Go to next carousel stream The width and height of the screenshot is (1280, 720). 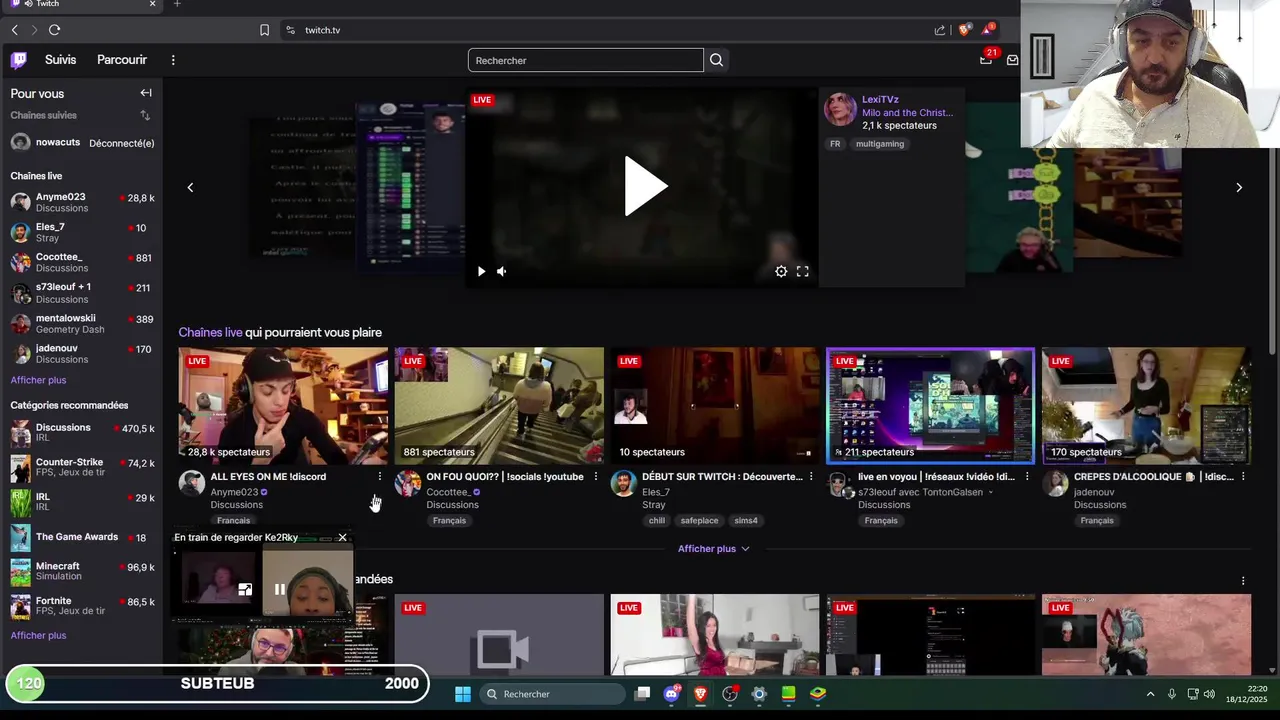pos(1239,187)
